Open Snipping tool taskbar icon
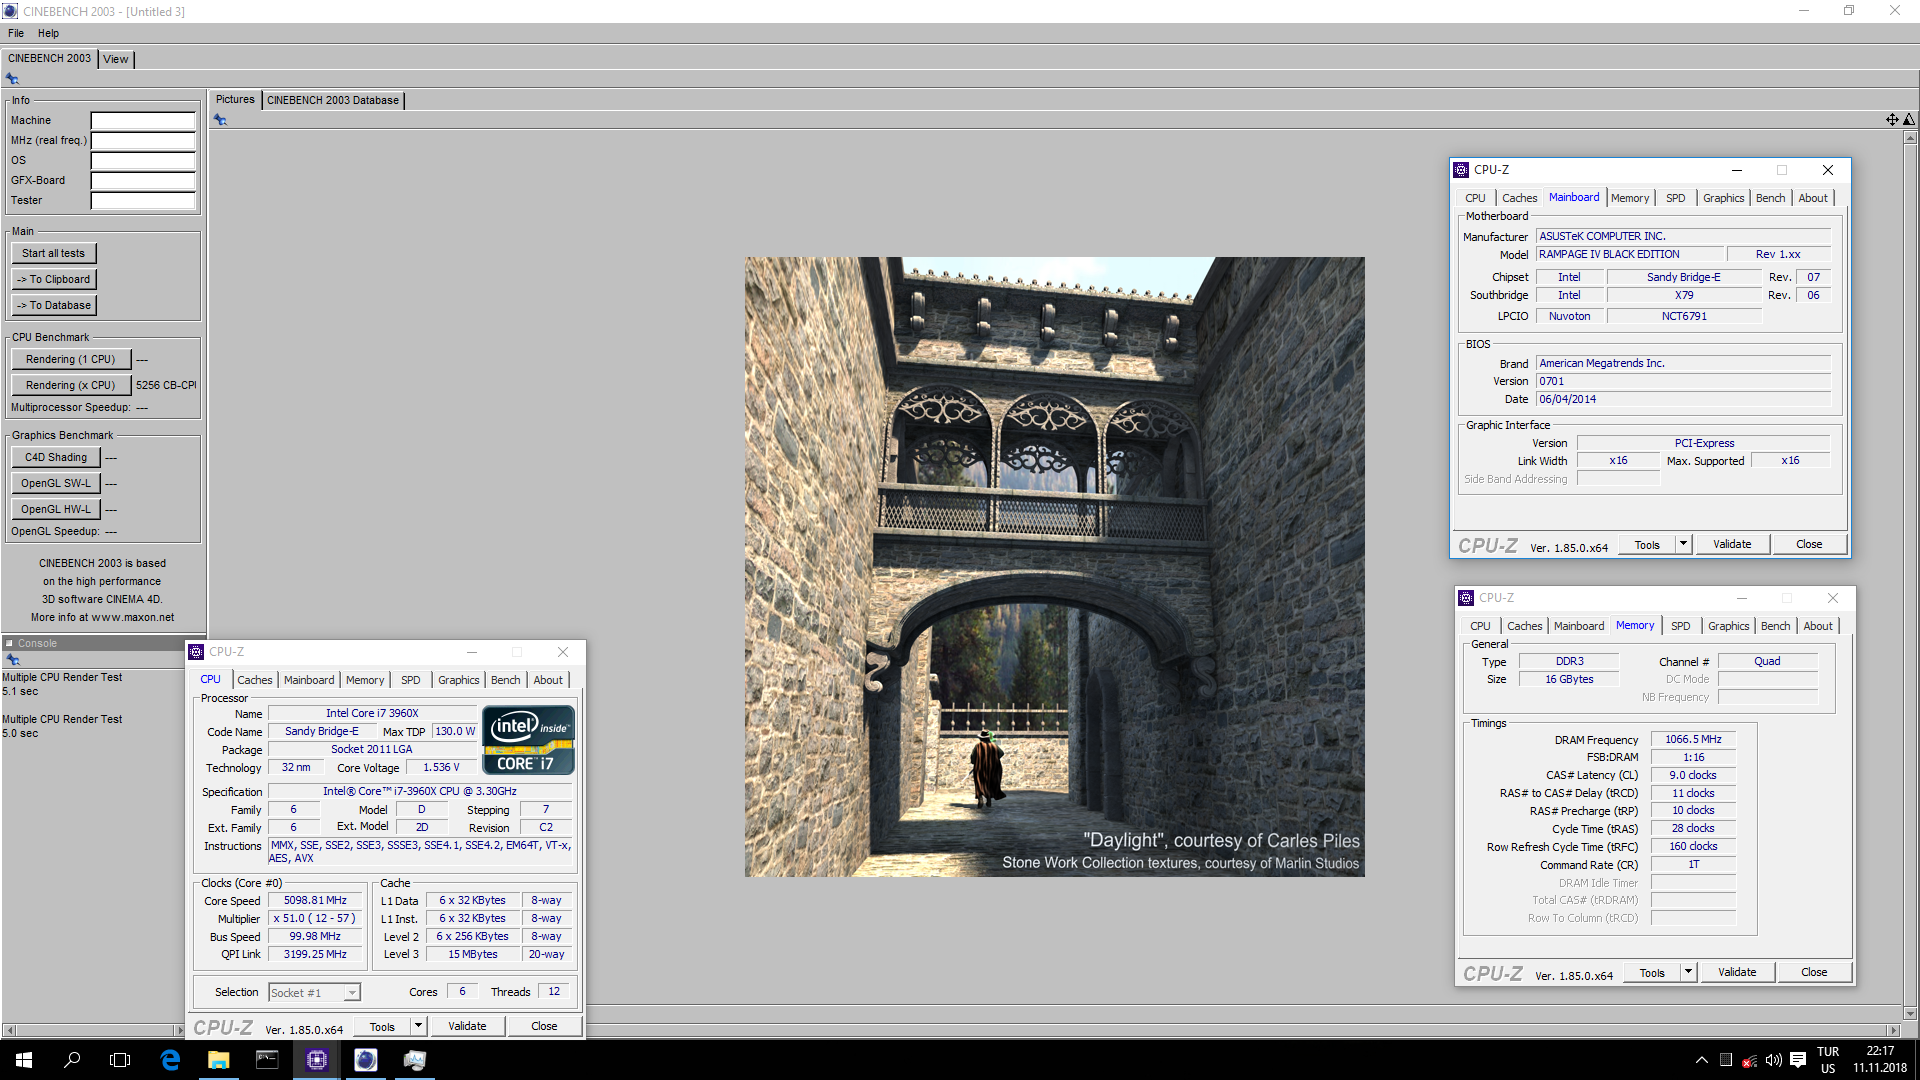Viewport: 1920px width, 1080px height. 414,1060
